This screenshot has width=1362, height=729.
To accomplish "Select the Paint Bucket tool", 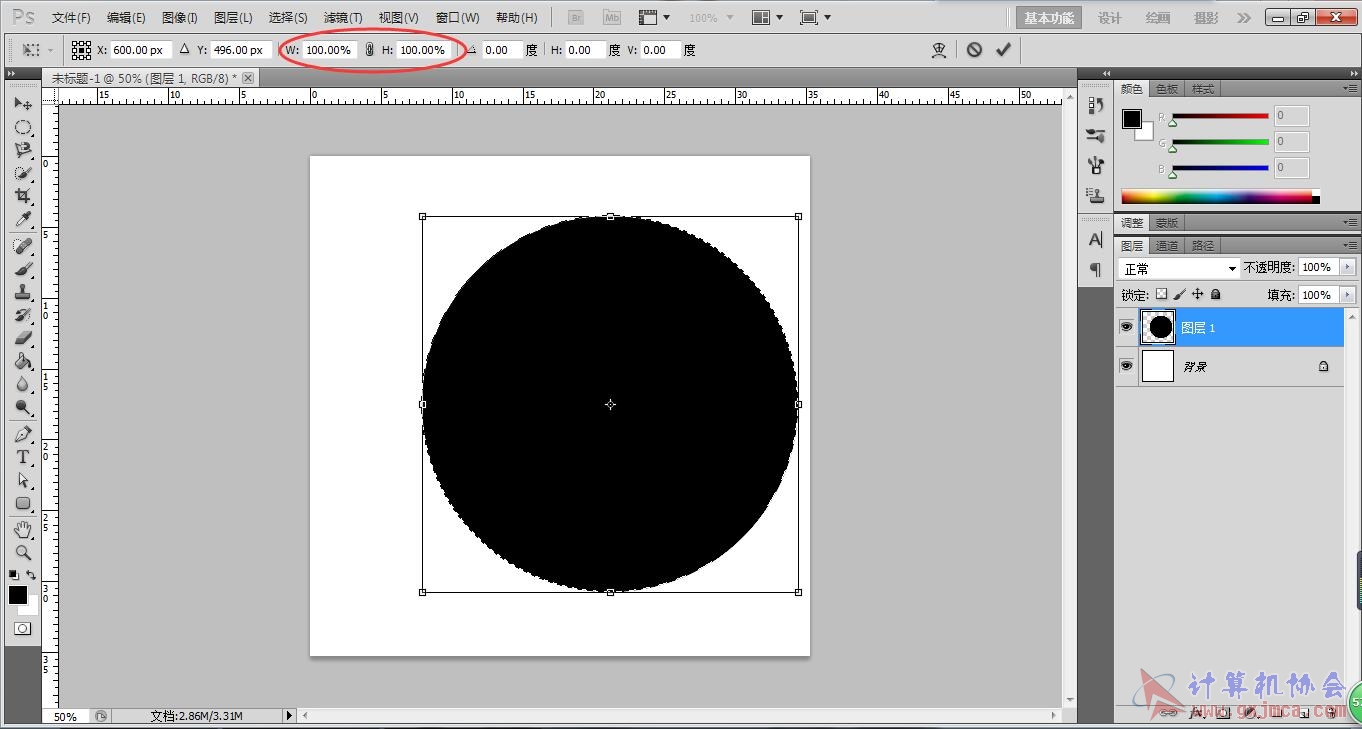I will click(x=22, y=361).
